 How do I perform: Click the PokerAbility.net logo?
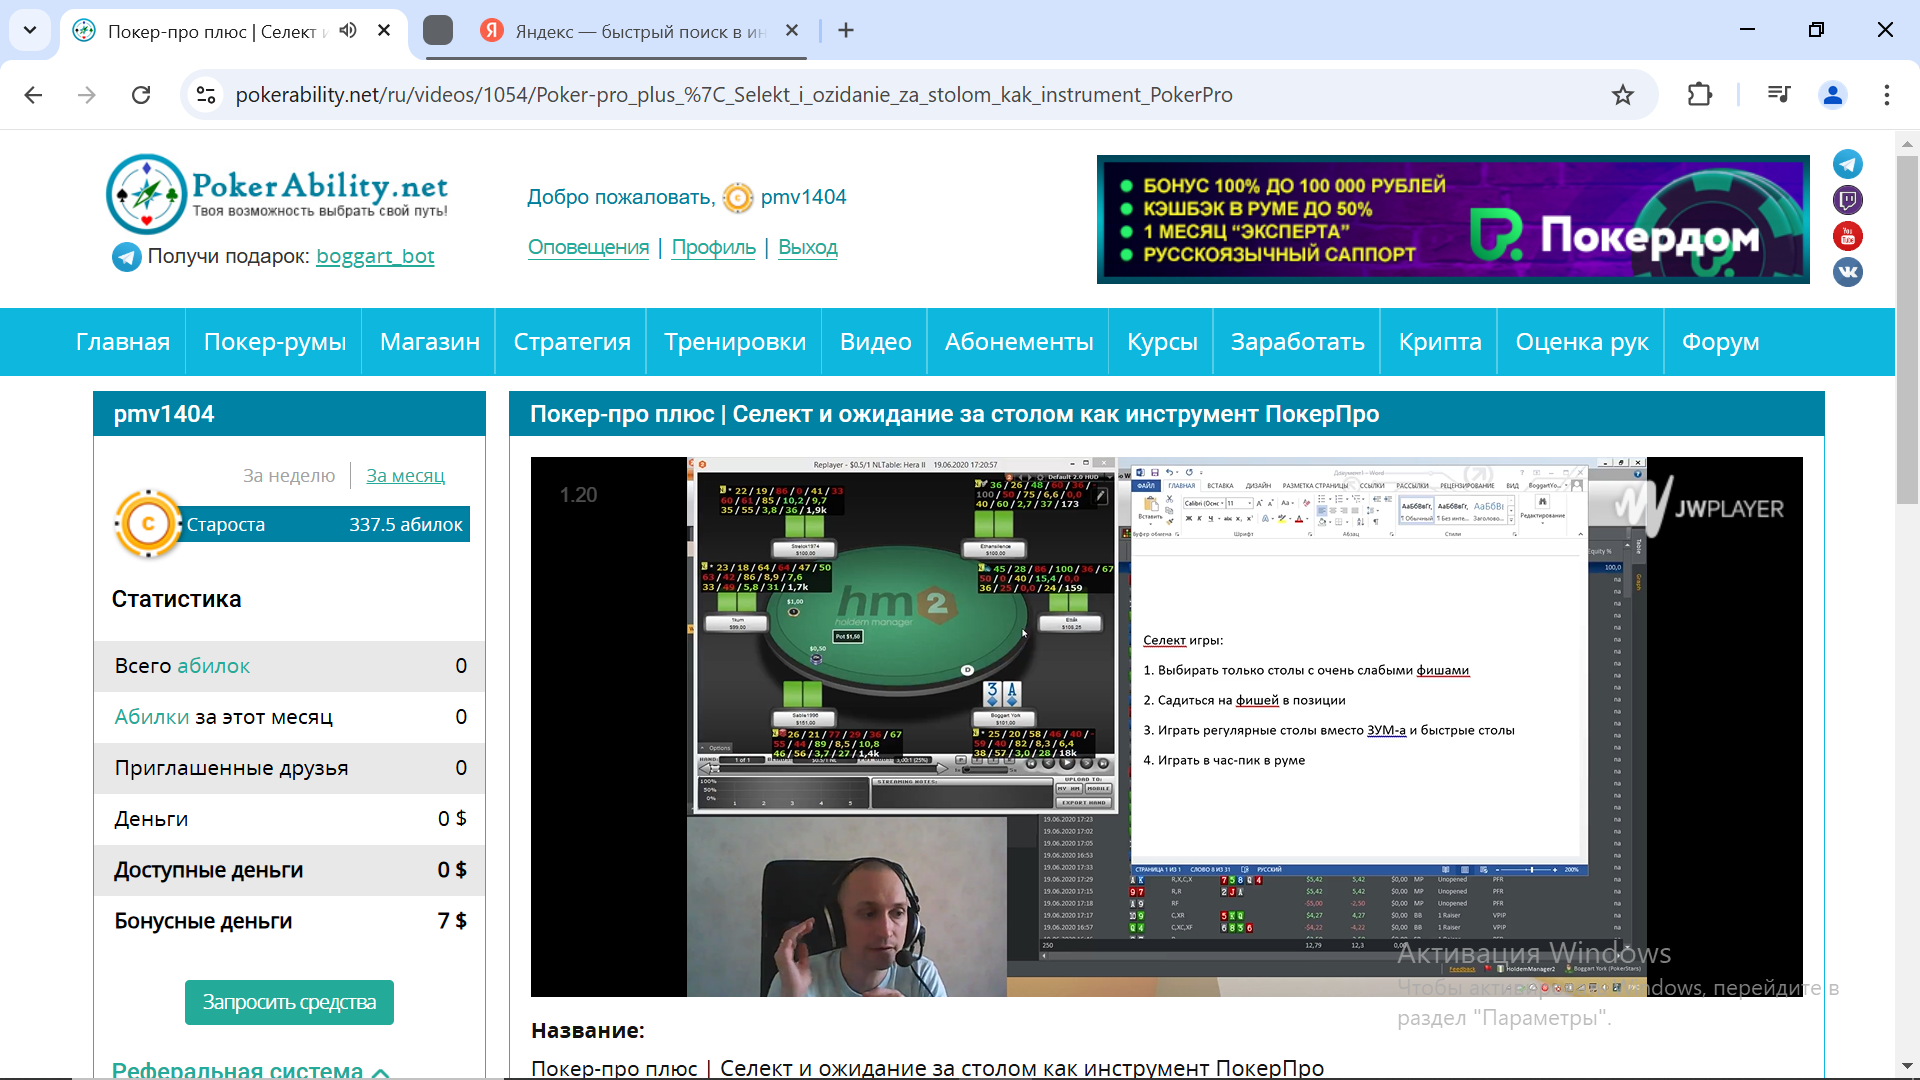[x=277, y=193]
